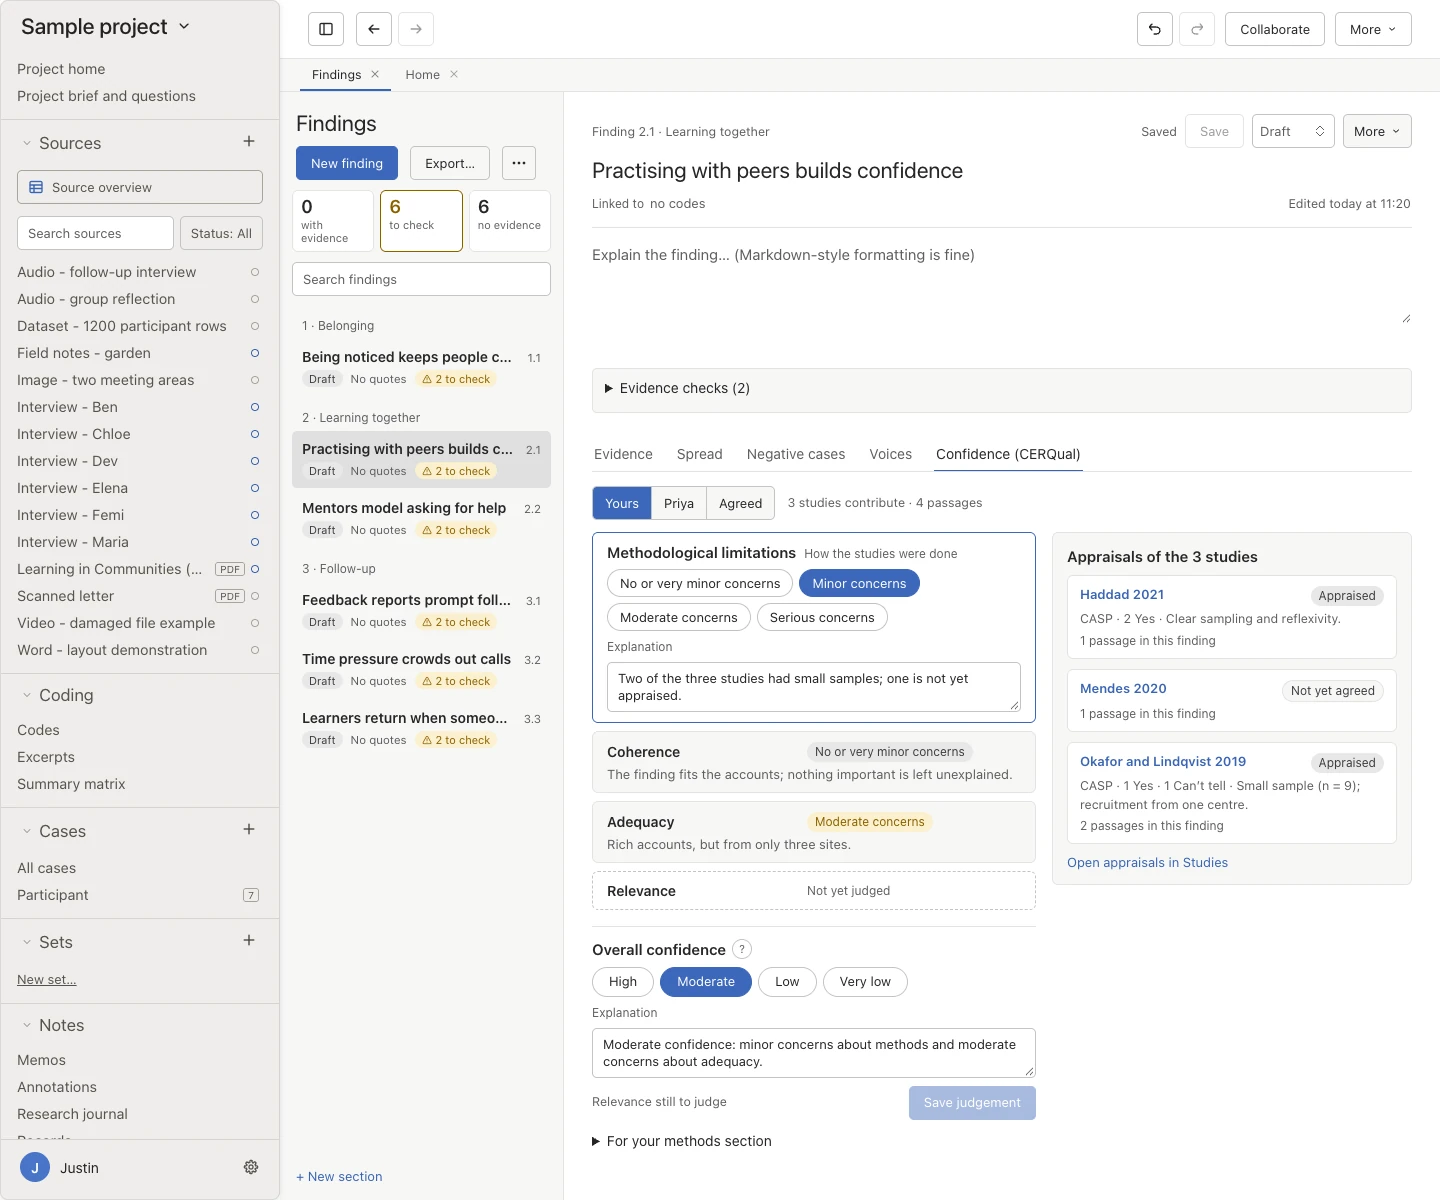1440x1200 pixels.
Task: Select 'No or very minor concerns' option
Action: (x=700, y=583)
